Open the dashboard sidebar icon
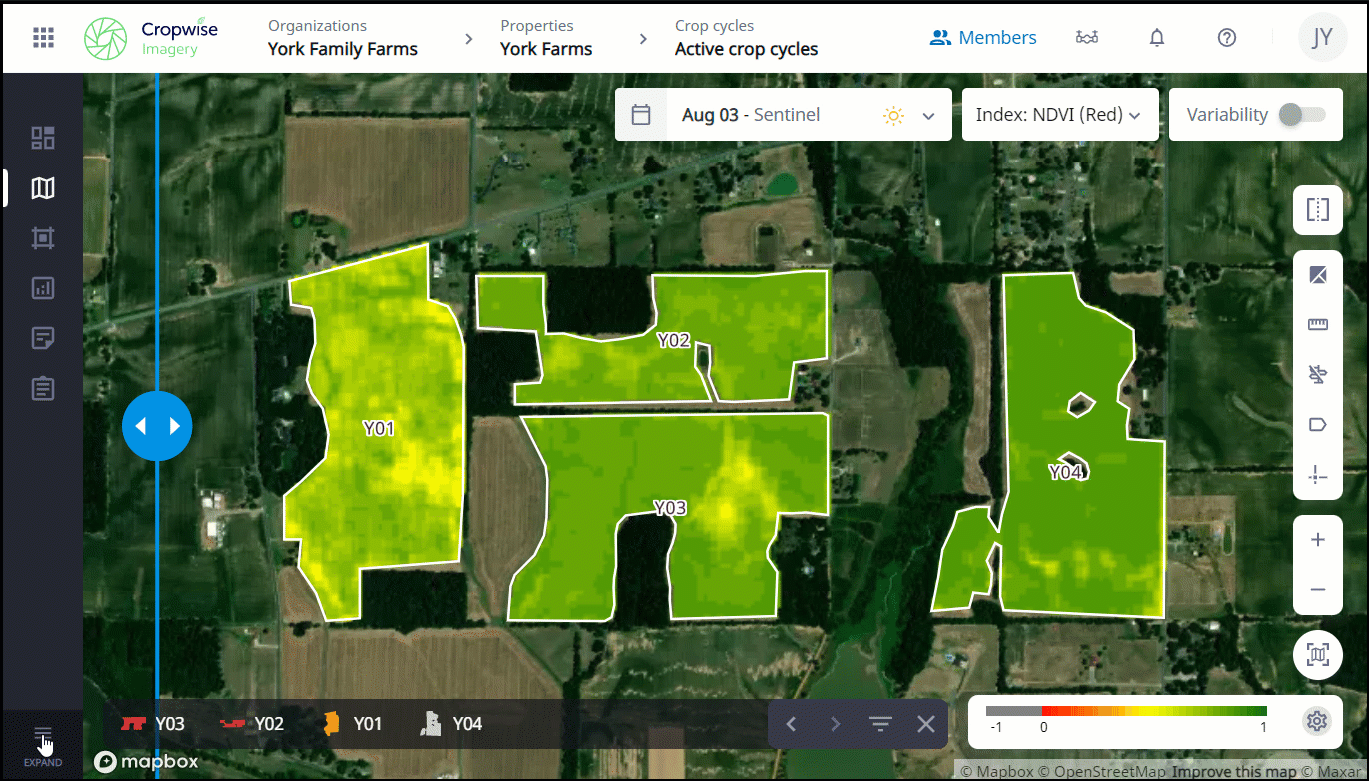 (x=43, y=138)
